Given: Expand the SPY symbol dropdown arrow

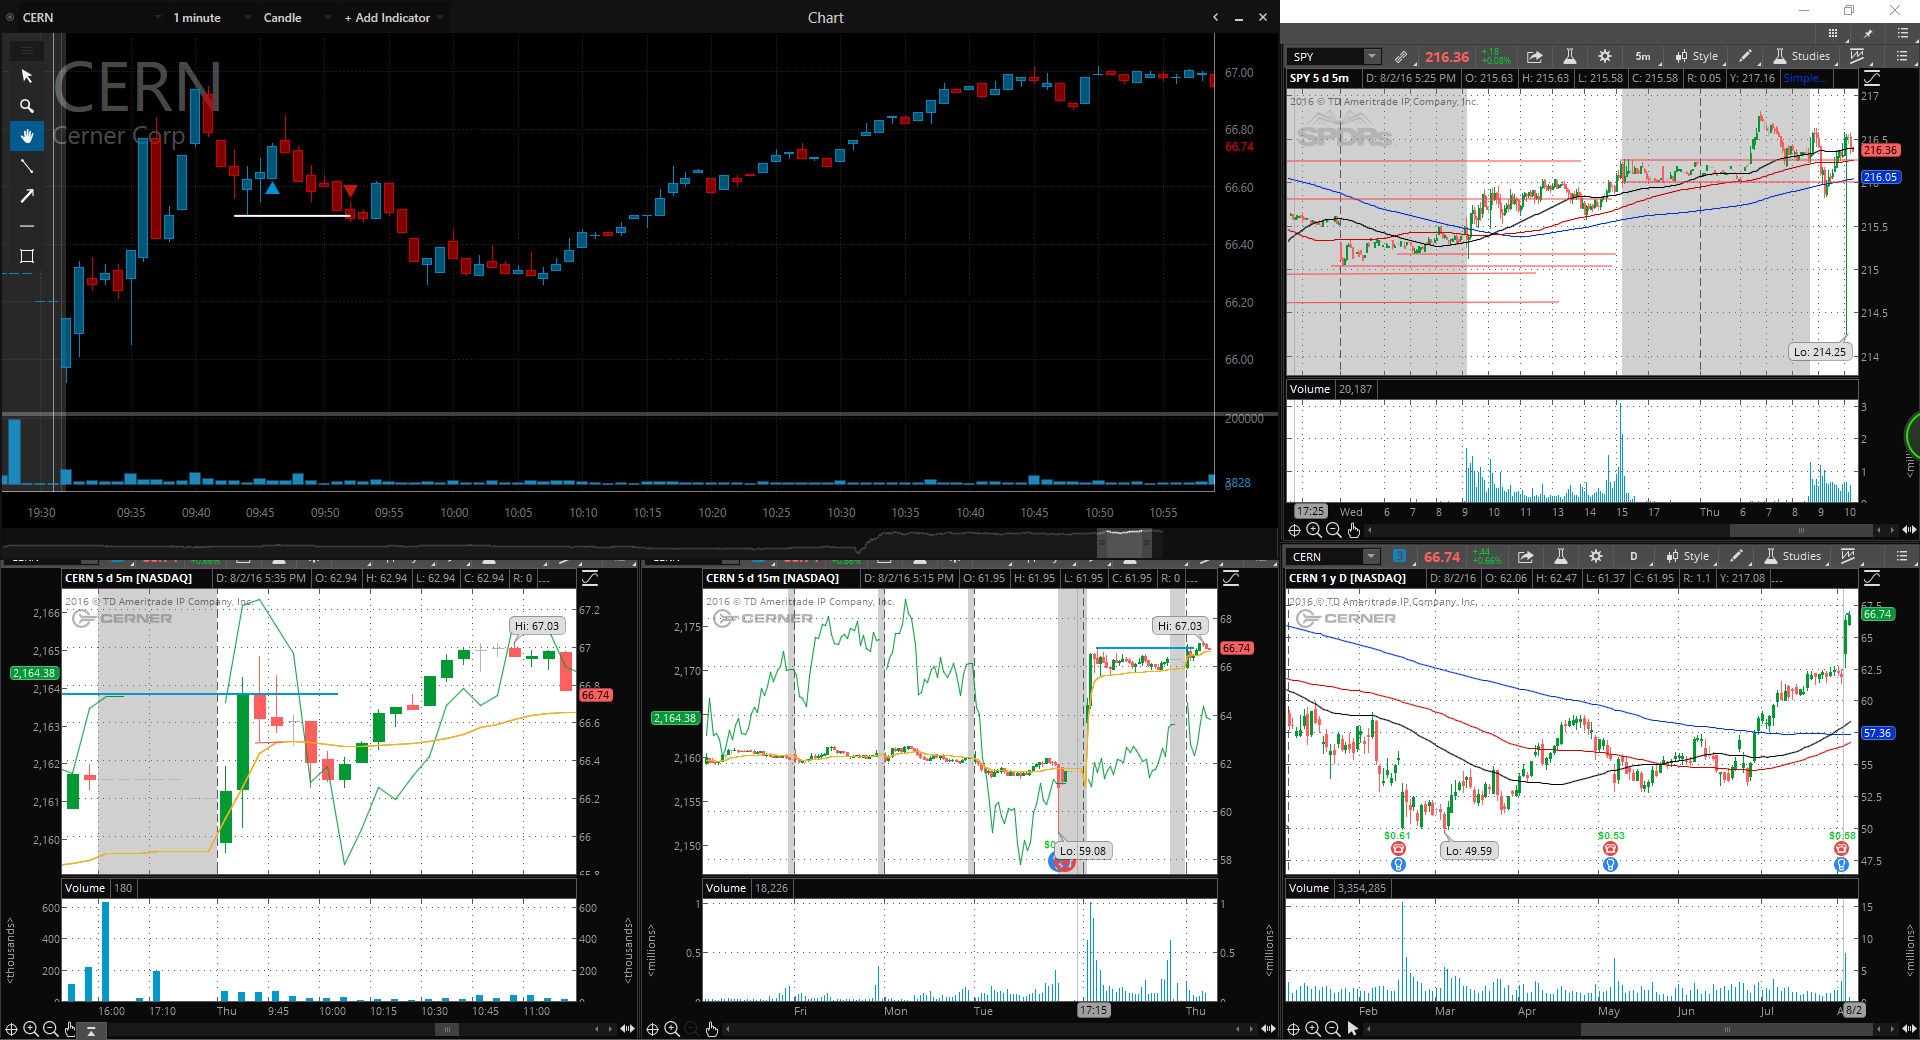Looking at the screenshot, I should tap(1372, 57).
